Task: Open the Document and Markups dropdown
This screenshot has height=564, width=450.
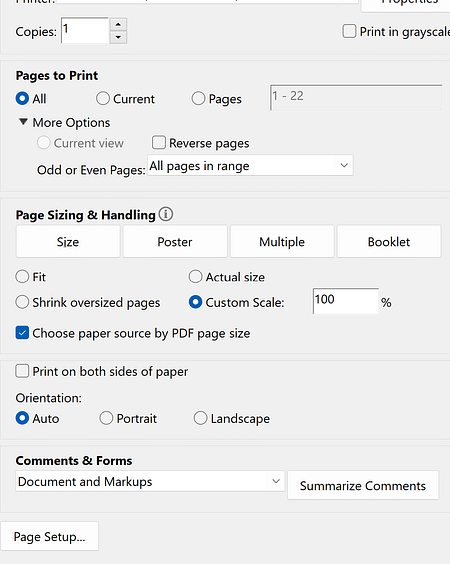Action: (150, 481)
